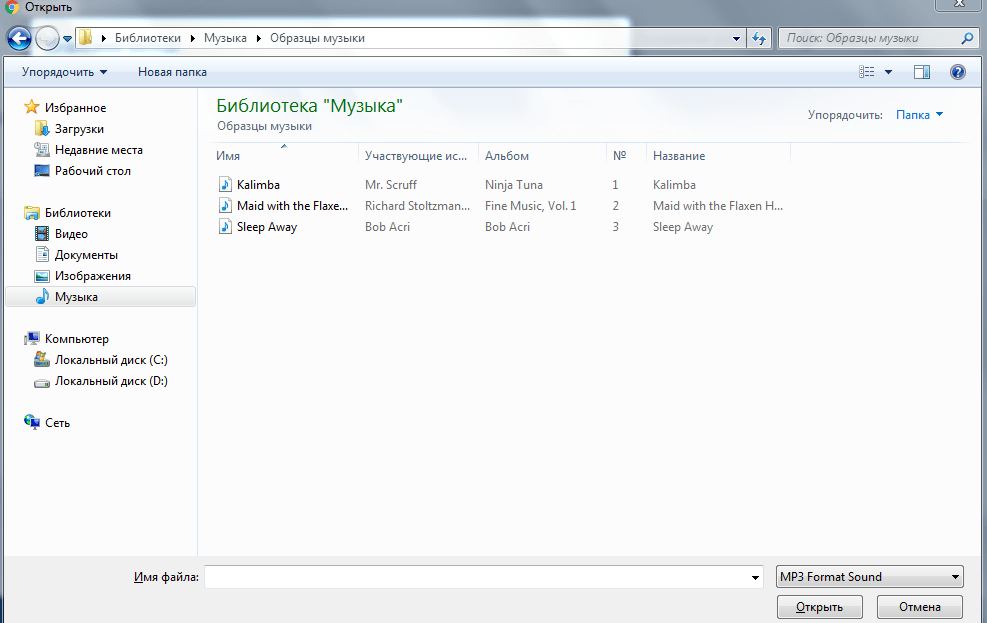Sort by the № column header

coord(626,155)
